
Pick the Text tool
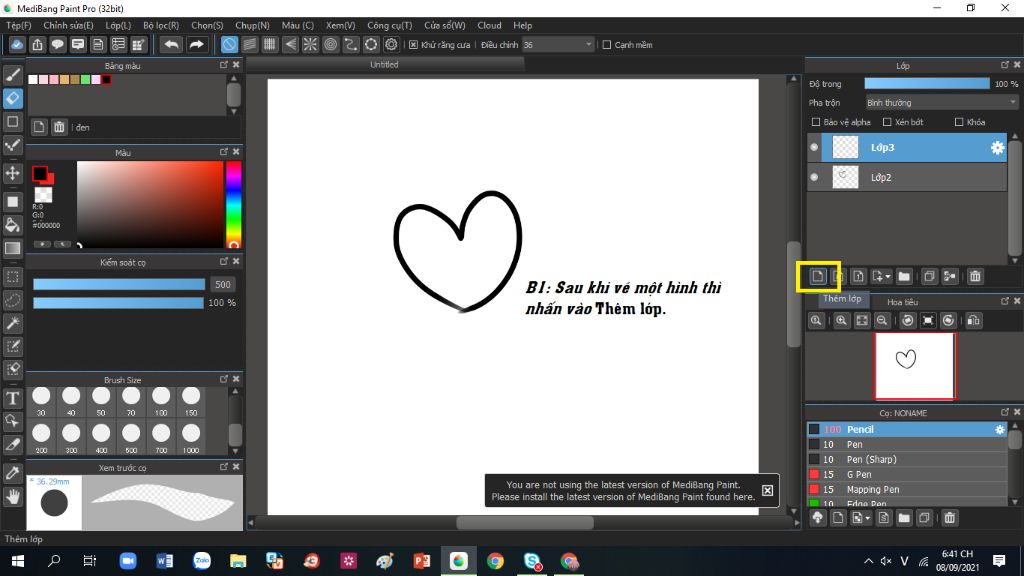[x=13, y=399]
